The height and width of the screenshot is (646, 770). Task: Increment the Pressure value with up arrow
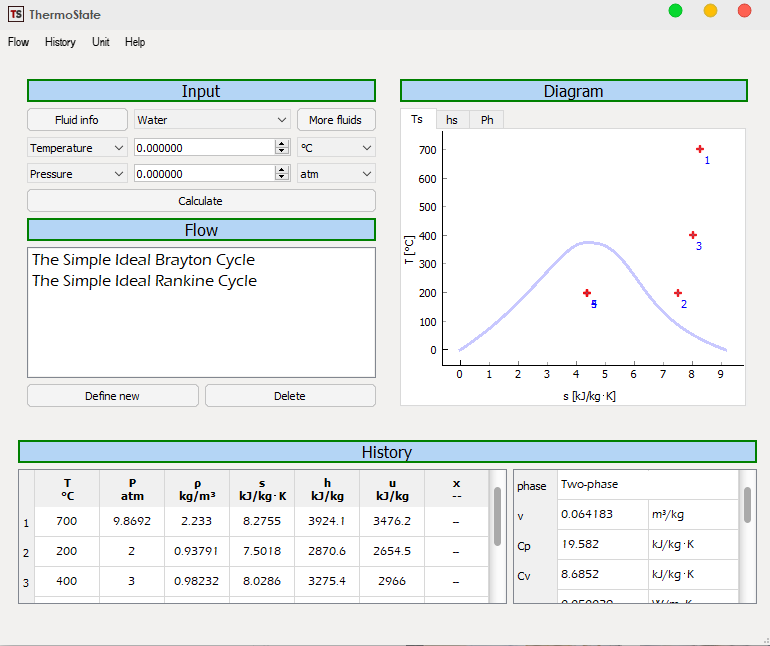[x=281, y=169]
